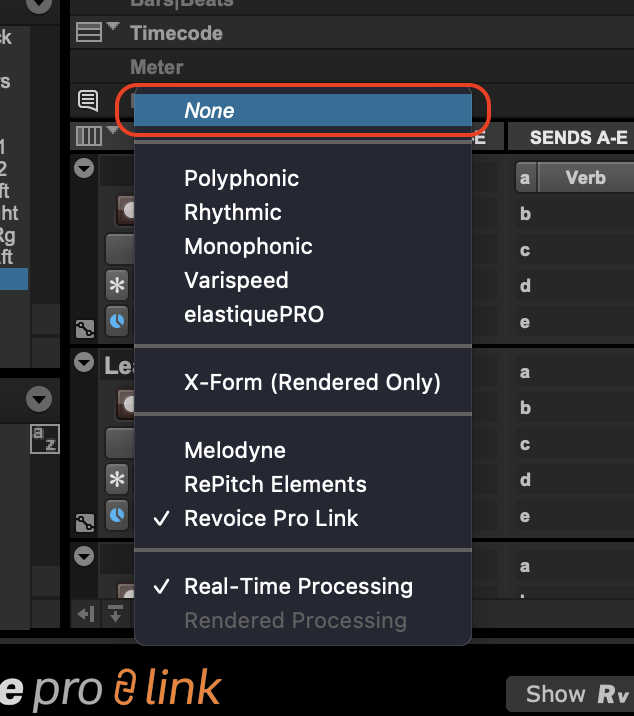Click the automation lane icon of the first track

pos(85,327)
